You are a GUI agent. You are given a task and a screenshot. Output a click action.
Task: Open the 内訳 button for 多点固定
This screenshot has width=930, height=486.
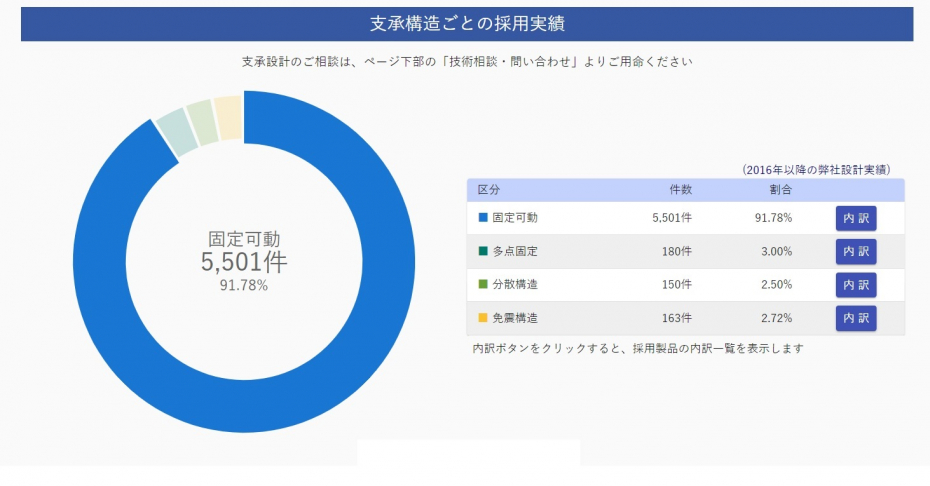pyautogui.click(x=856, y=252)
